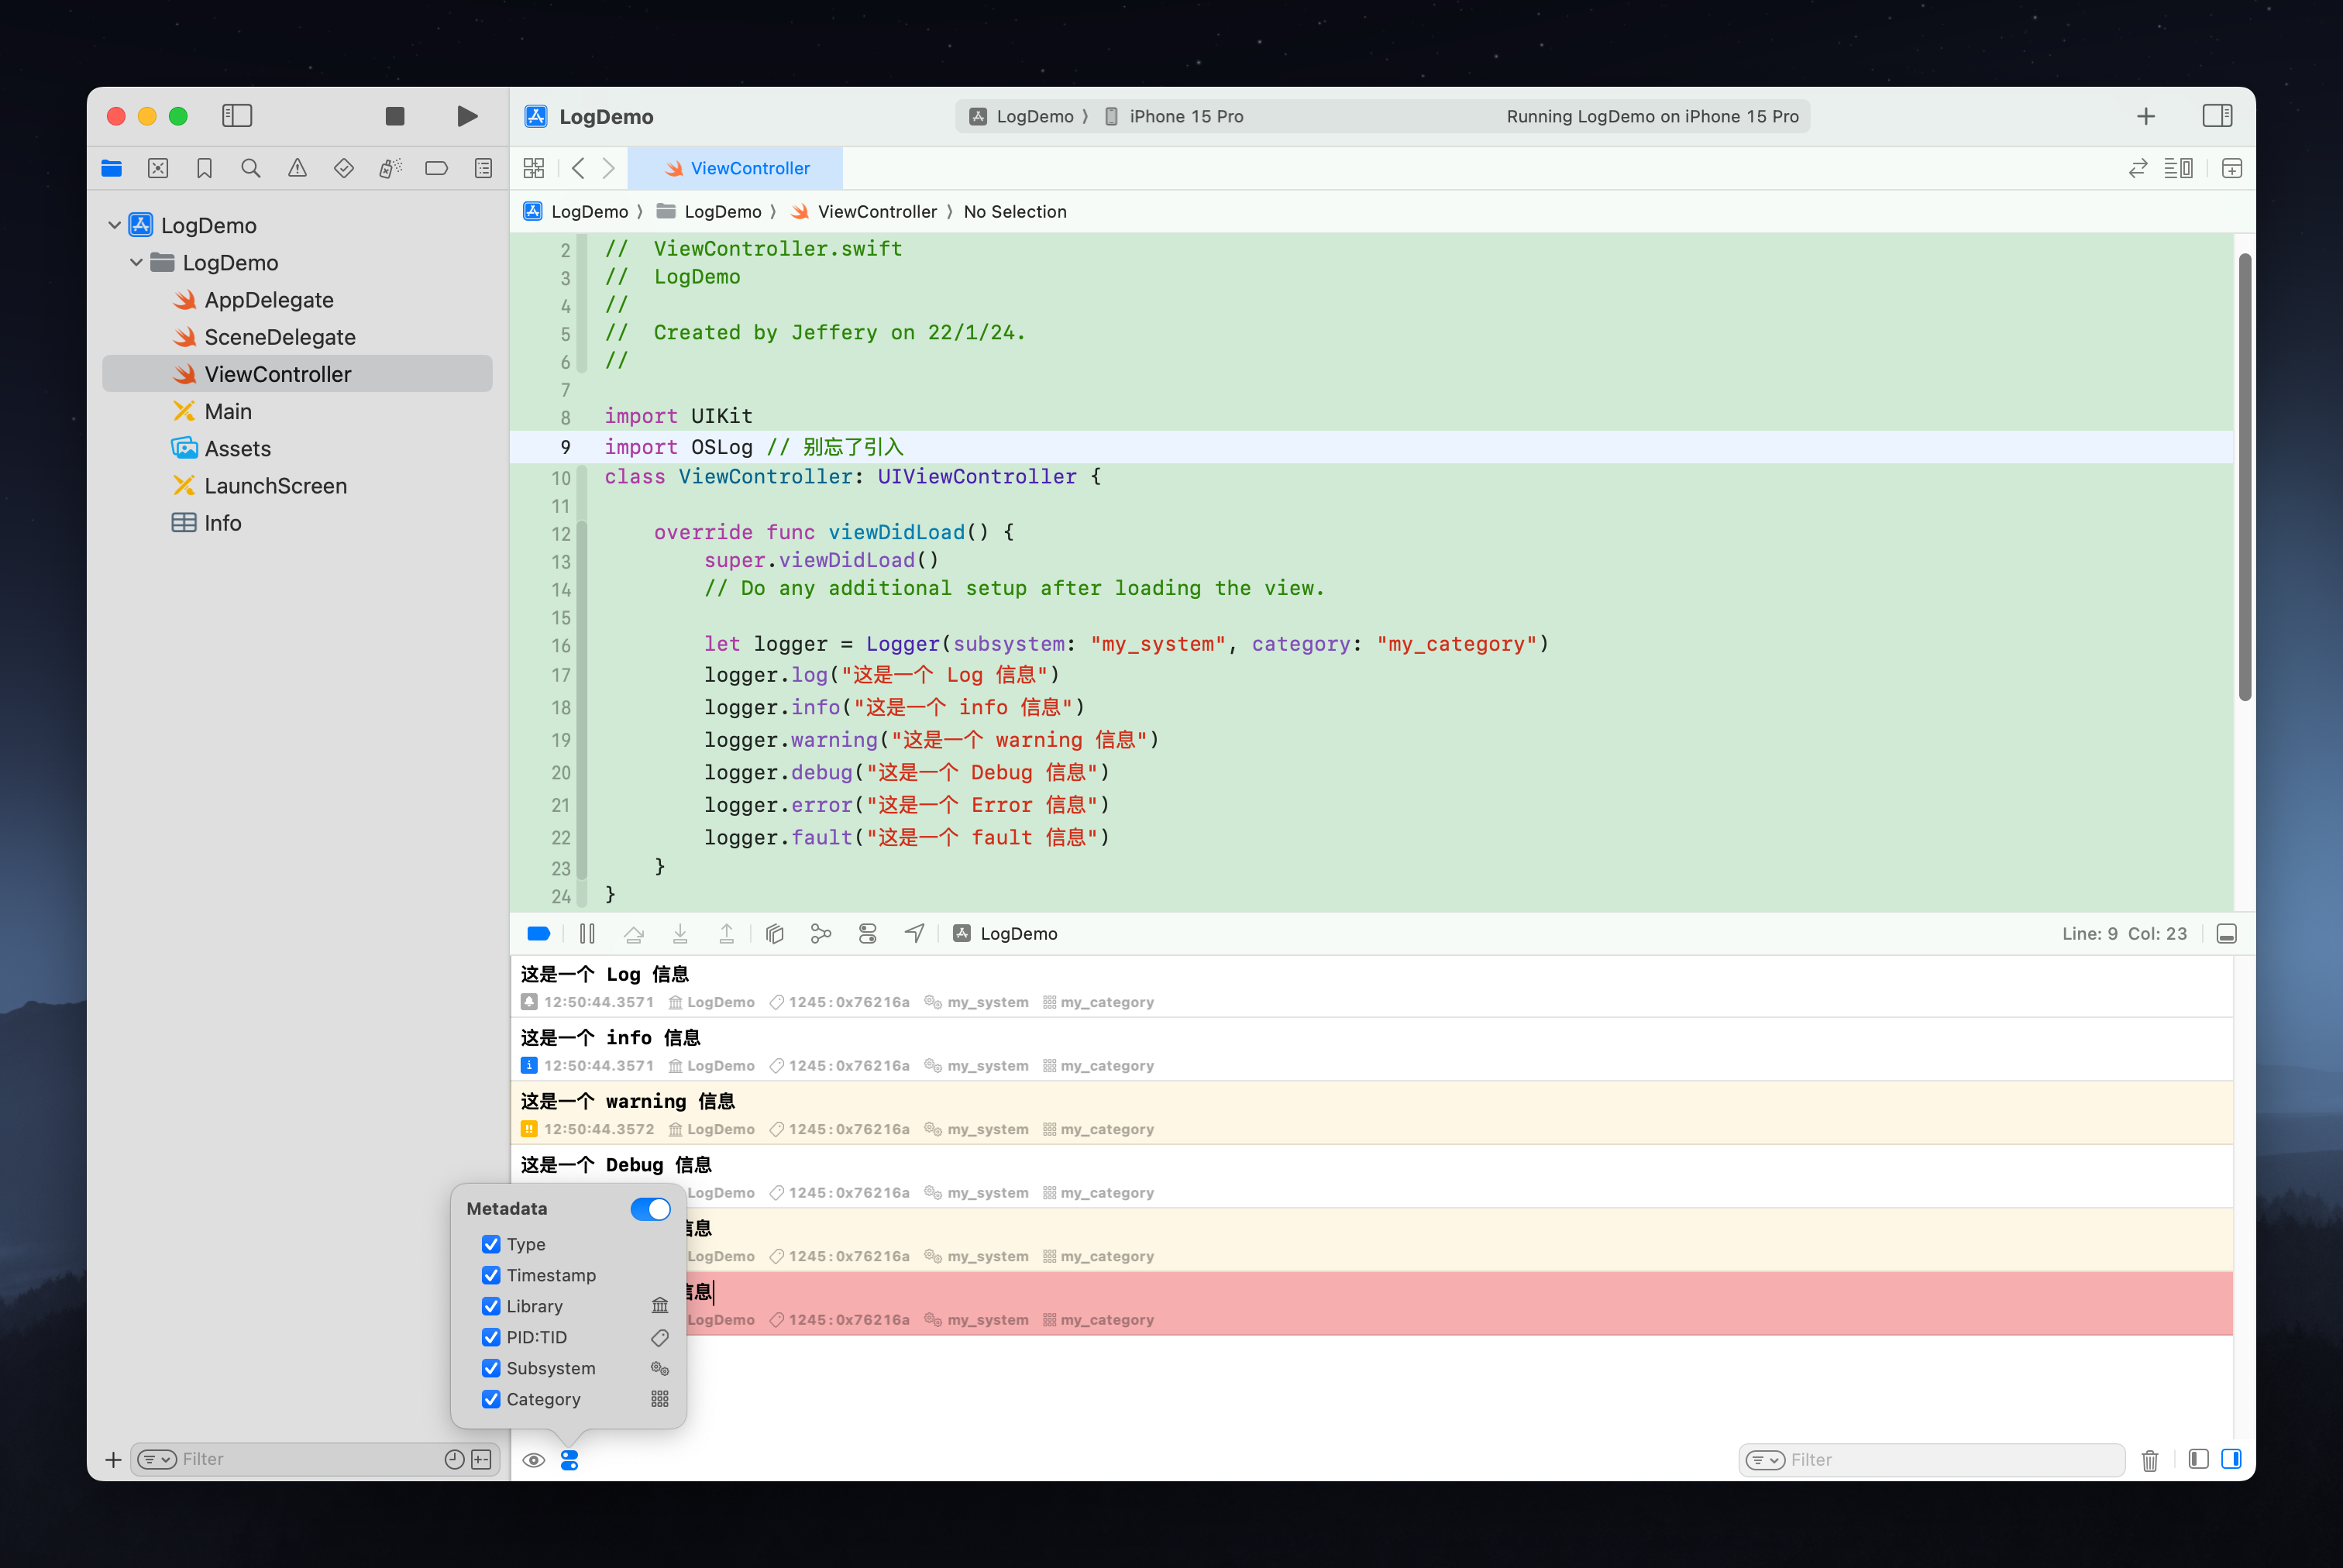Click iPhone 15 Pro device selector
Viewport: 2343px width, 1568px height.
point(1185,116)
